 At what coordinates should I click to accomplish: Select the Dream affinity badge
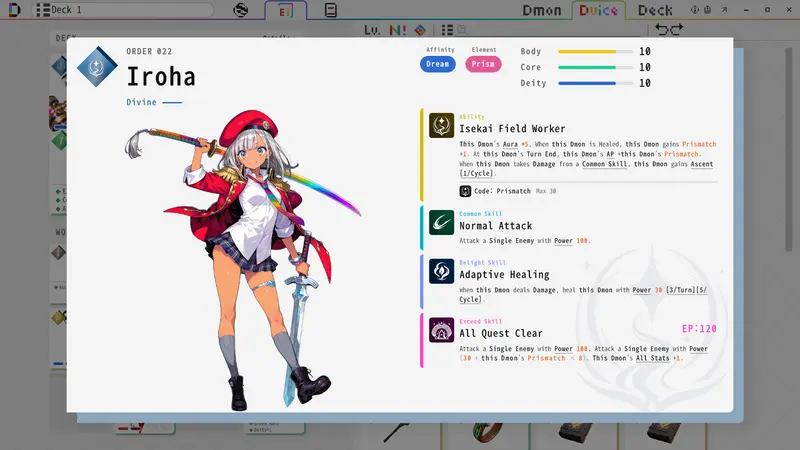click(x=438, y=64)
